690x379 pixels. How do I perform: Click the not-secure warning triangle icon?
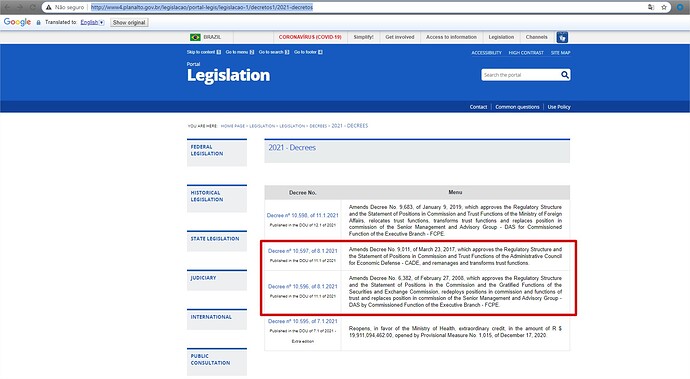point(48,7)
